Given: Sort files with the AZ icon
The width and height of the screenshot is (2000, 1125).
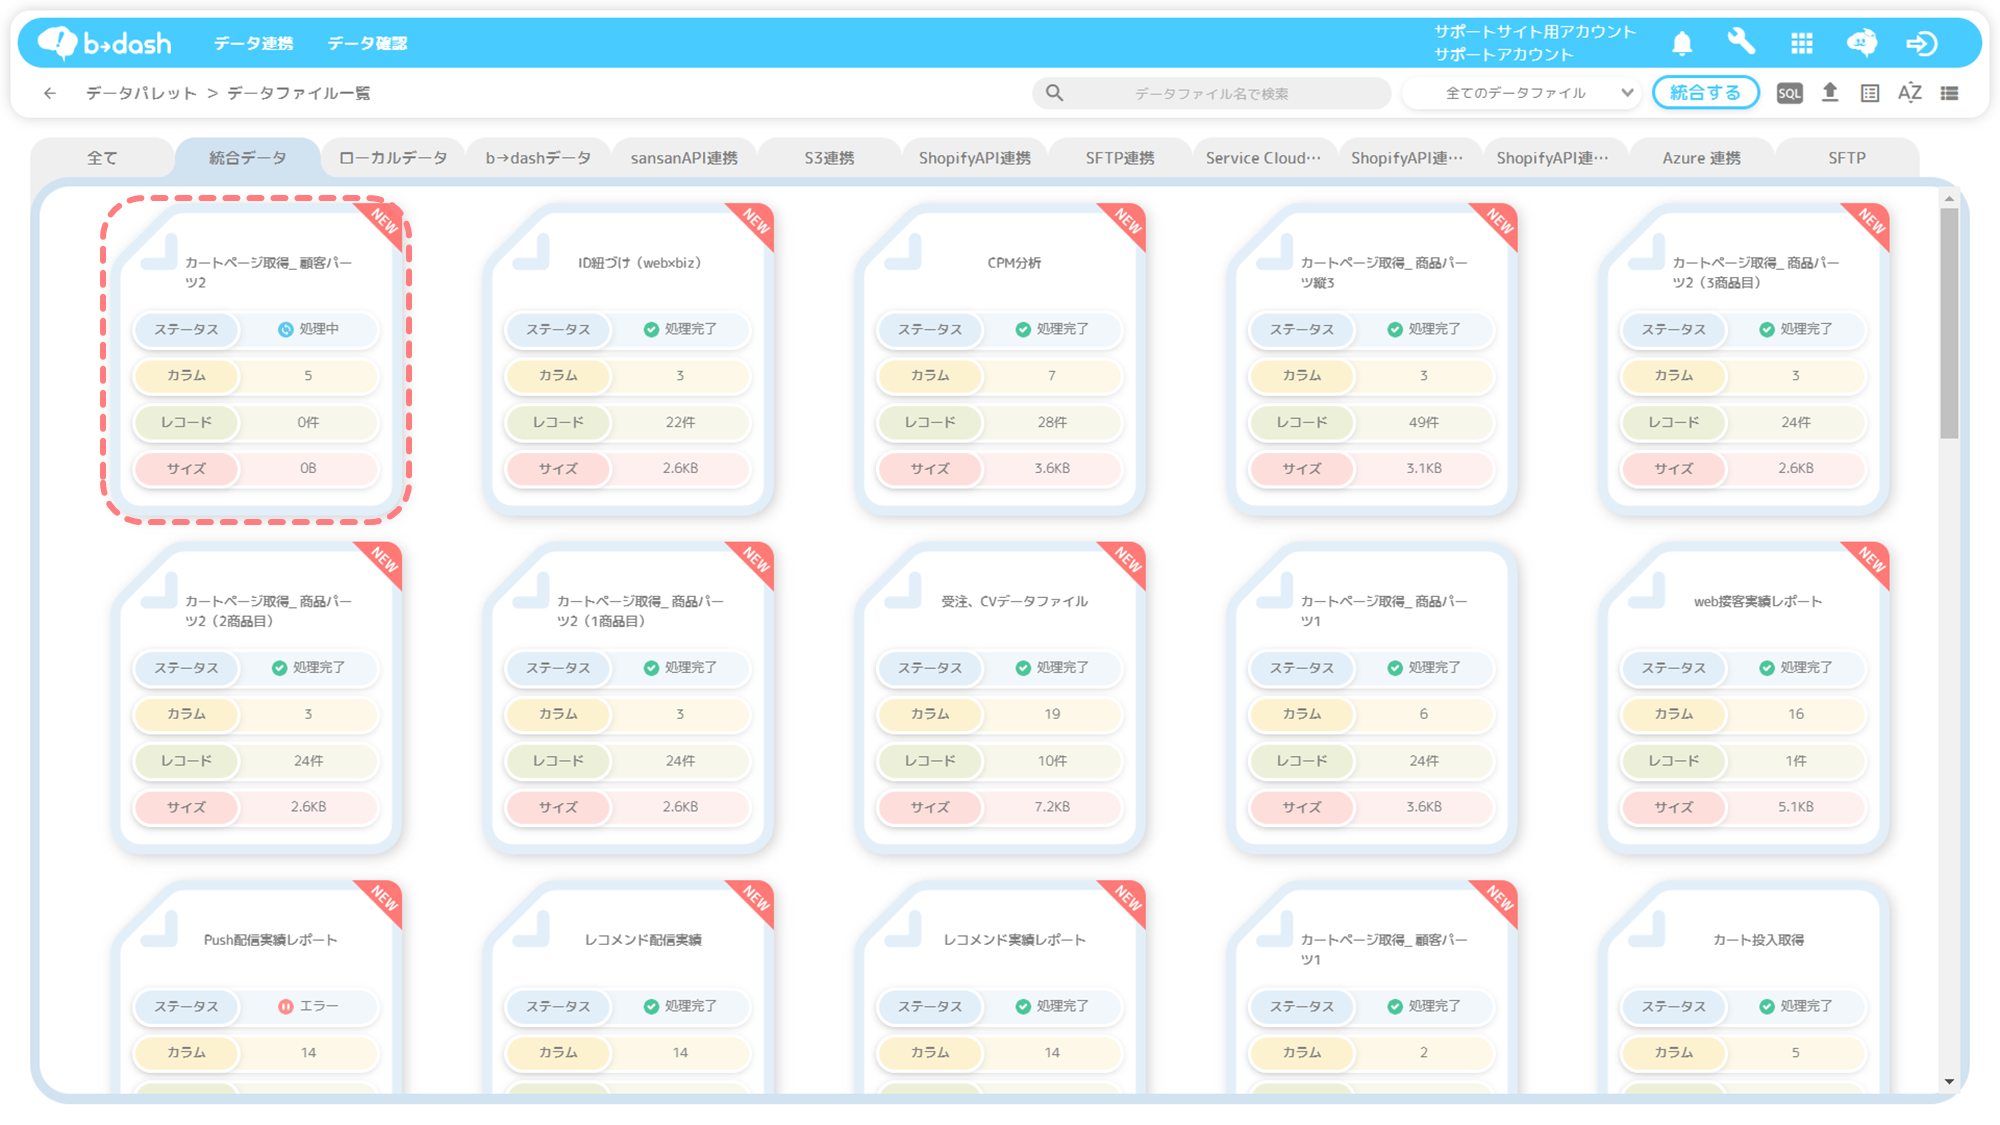Looking at the screenshot, I should (1910, 93).
